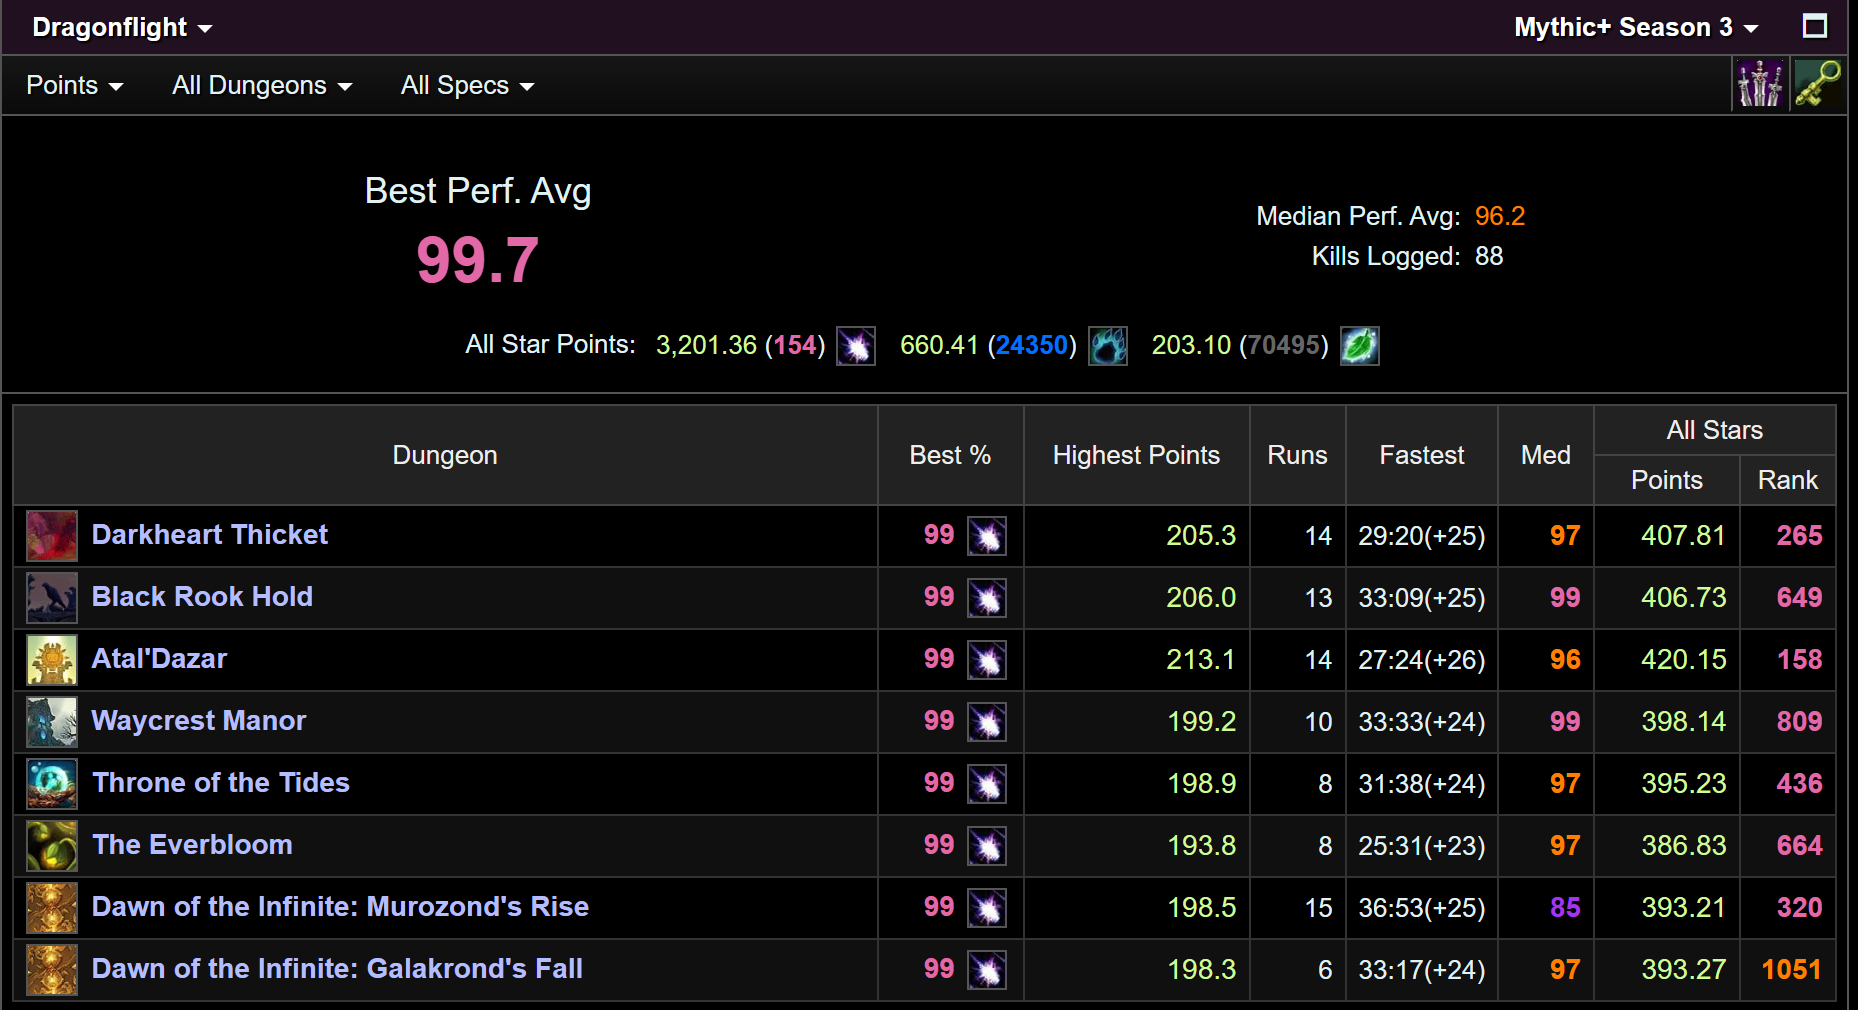Click the spec icon in Murozond's Rise row

click(987, 908)
